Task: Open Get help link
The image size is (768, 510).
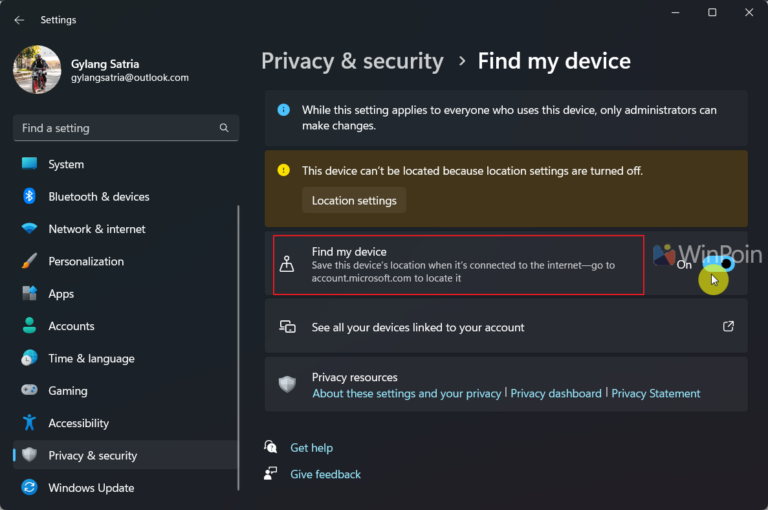Action: [x=312, y=448]
